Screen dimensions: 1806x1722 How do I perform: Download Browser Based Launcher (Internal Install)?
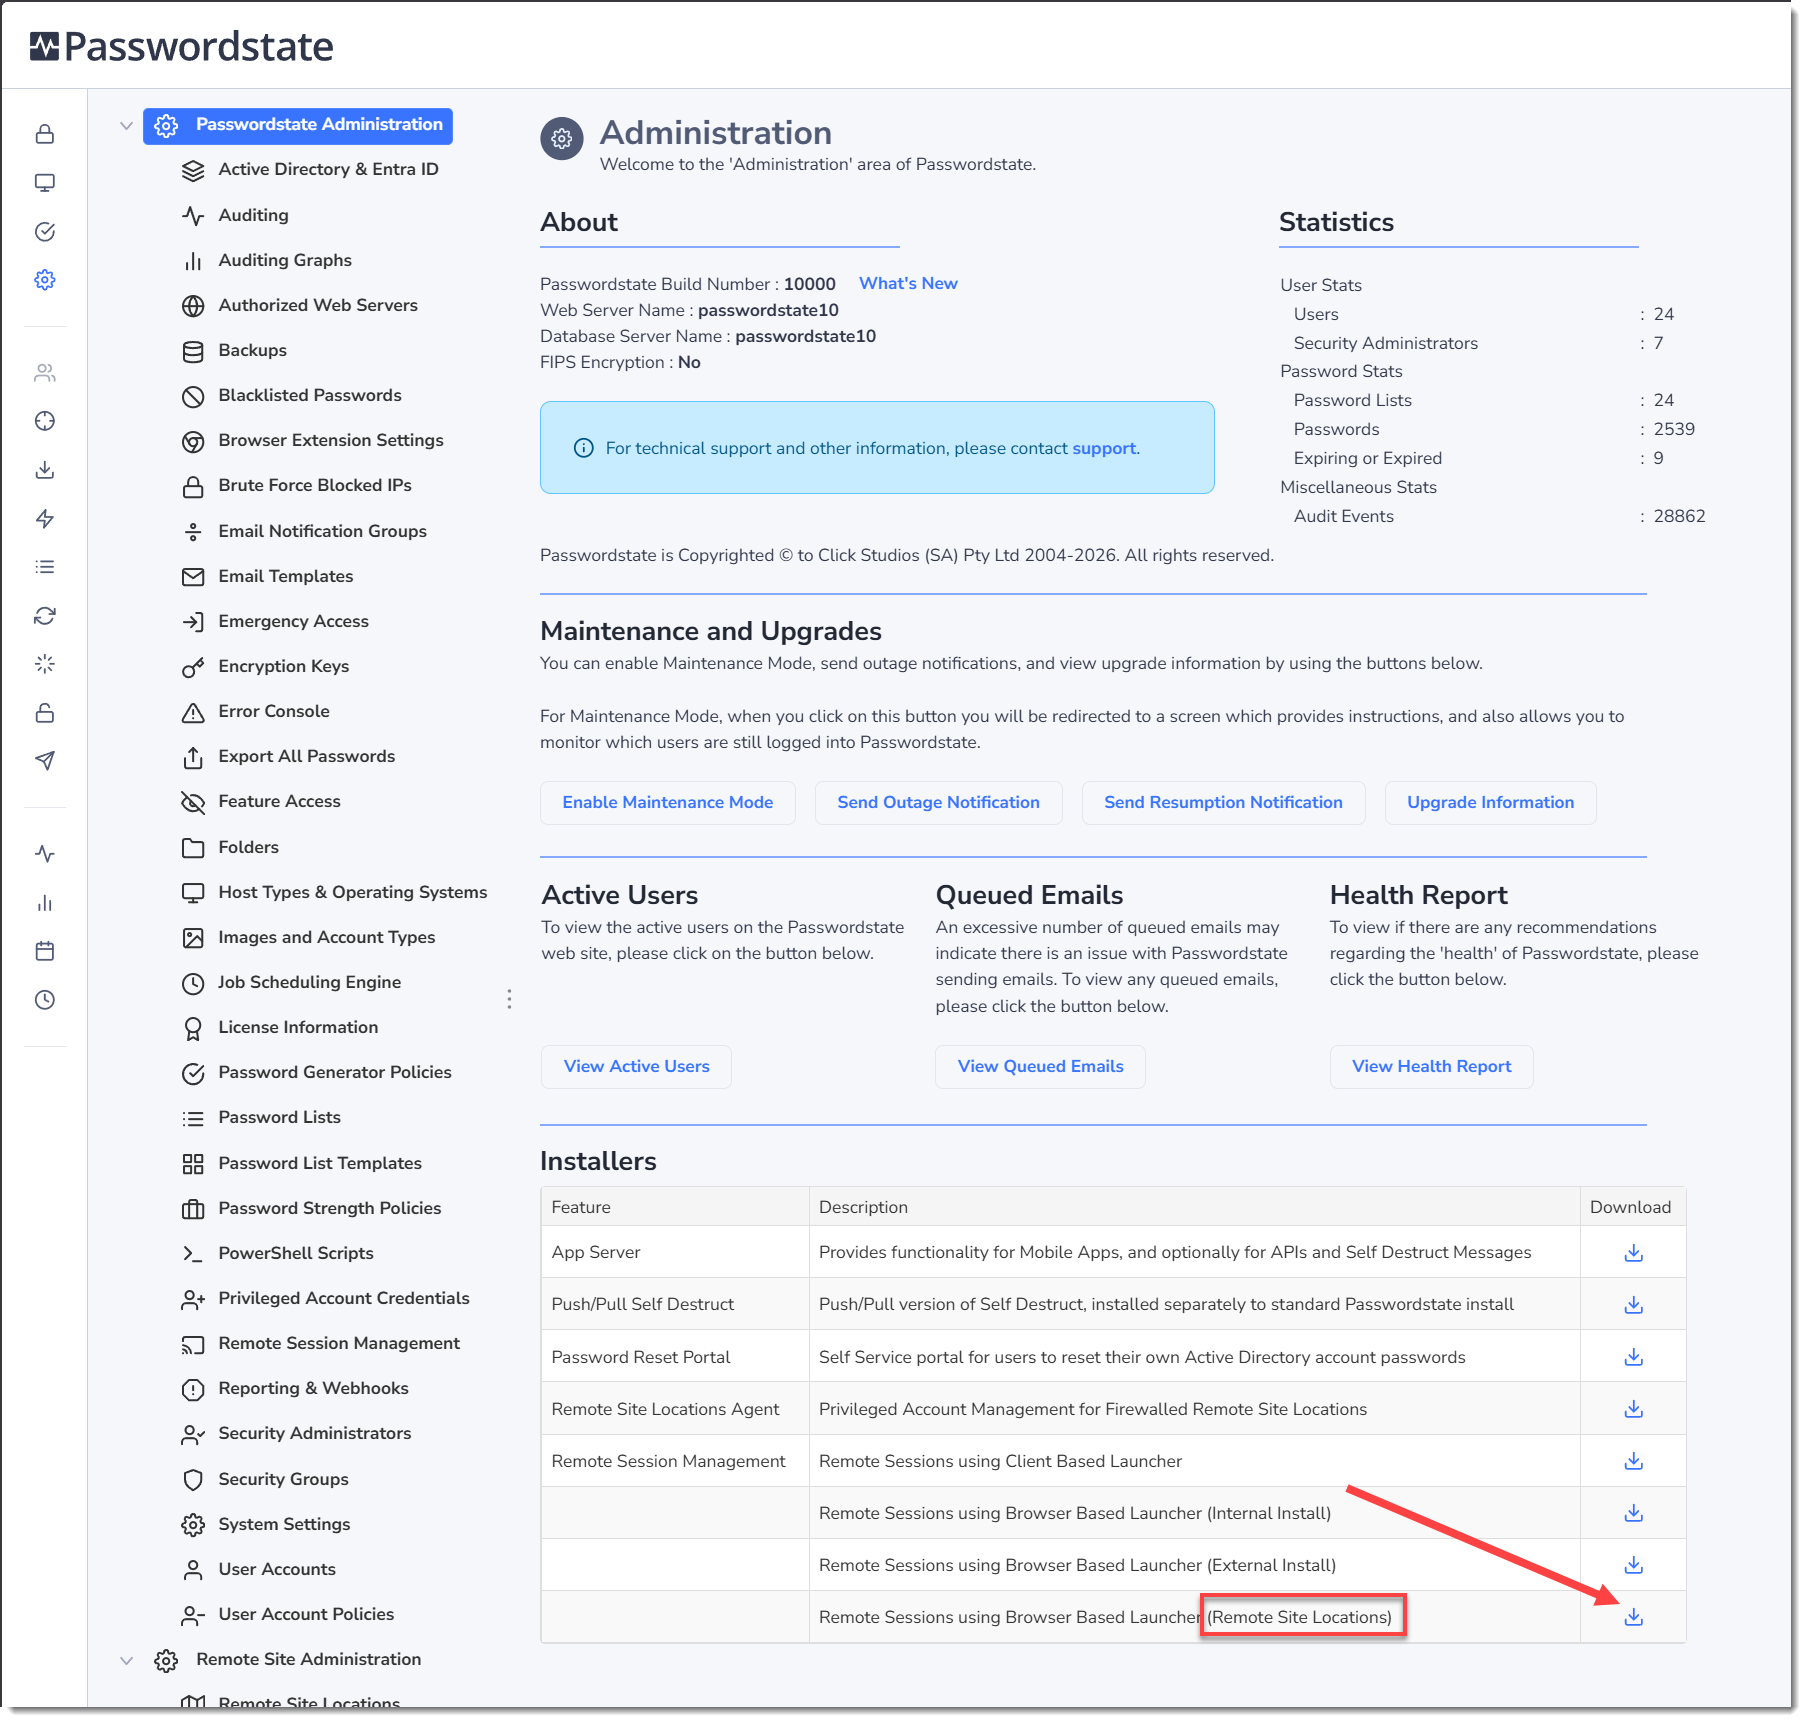pos(1634,1513)
